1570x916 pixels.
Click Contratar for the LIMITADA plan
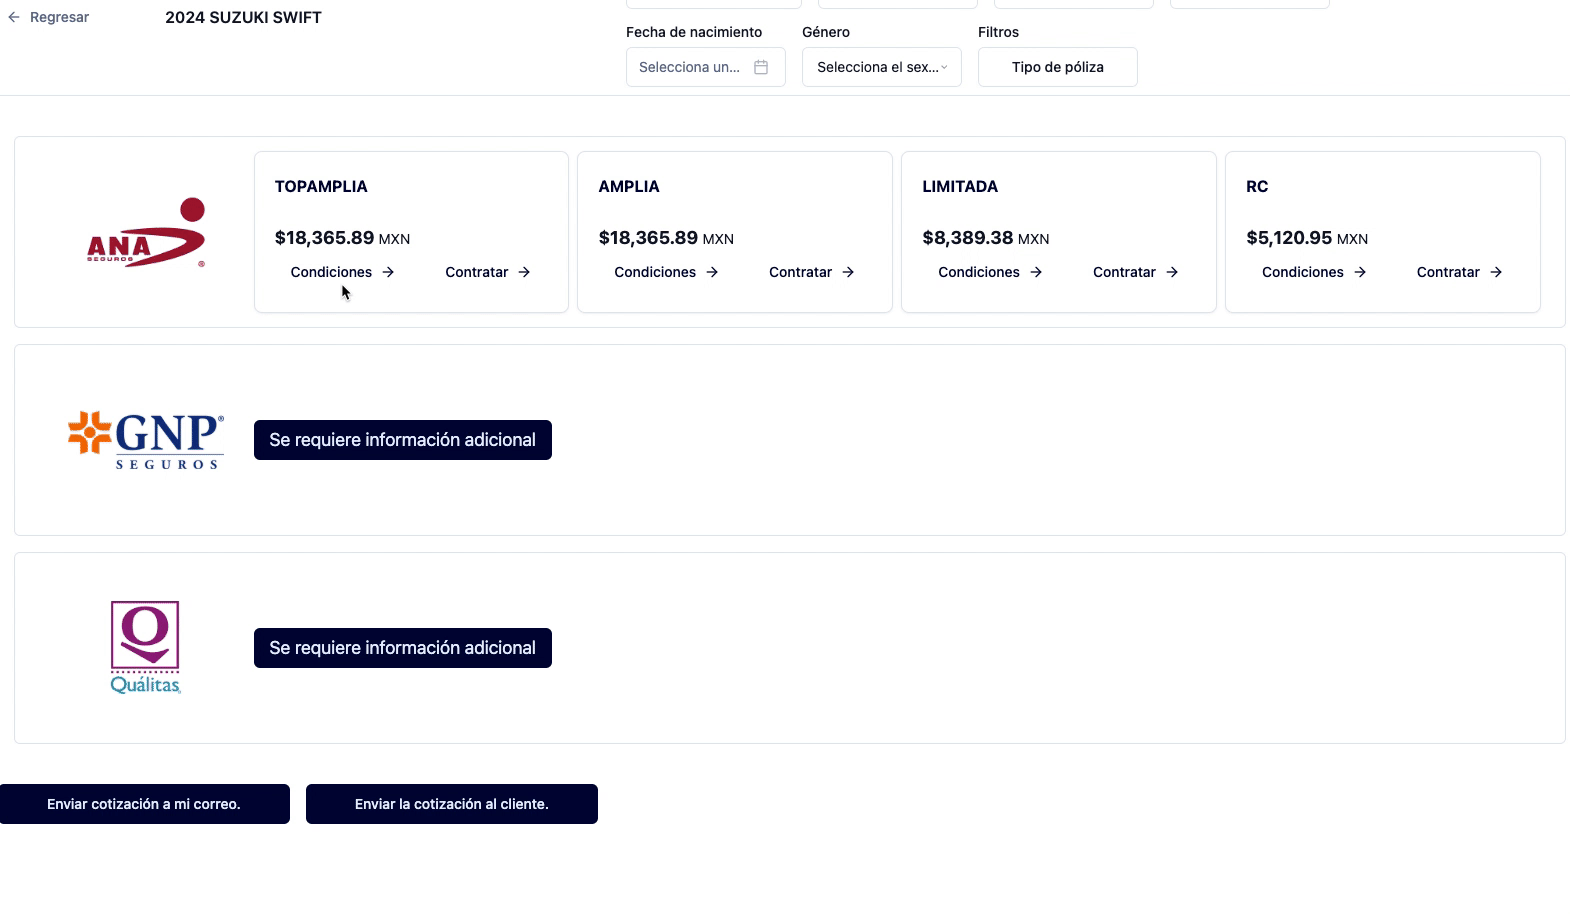1136,272
